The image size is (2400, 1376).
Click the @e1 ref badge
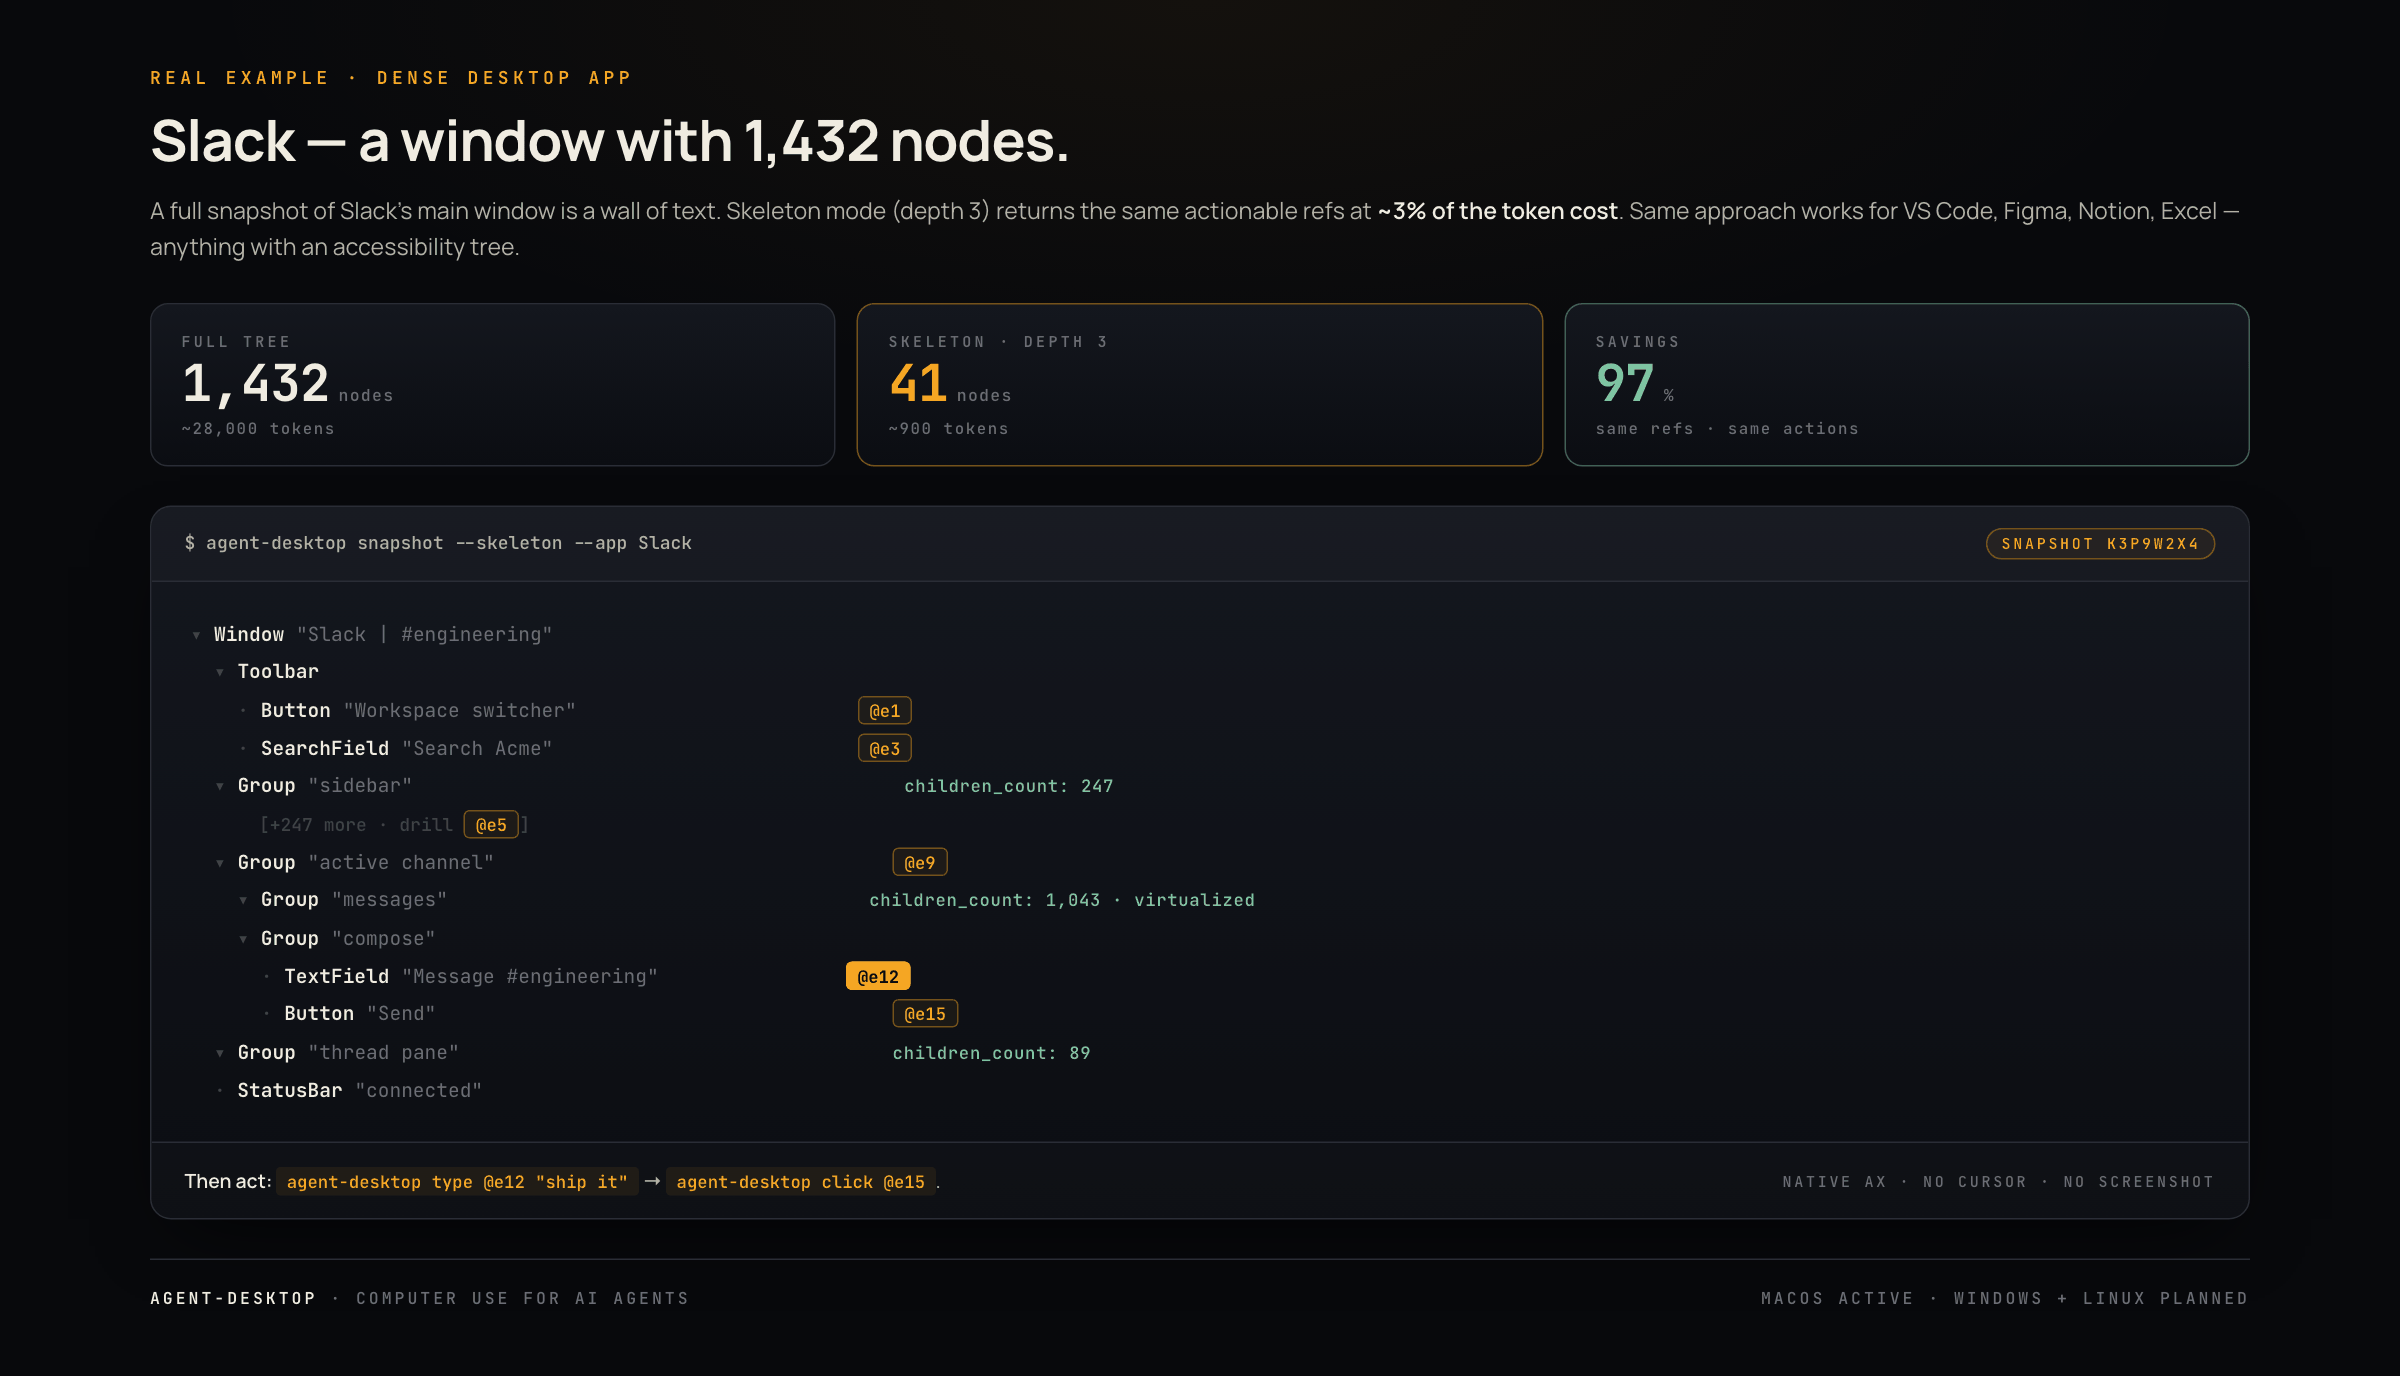(x=884, y=710)
